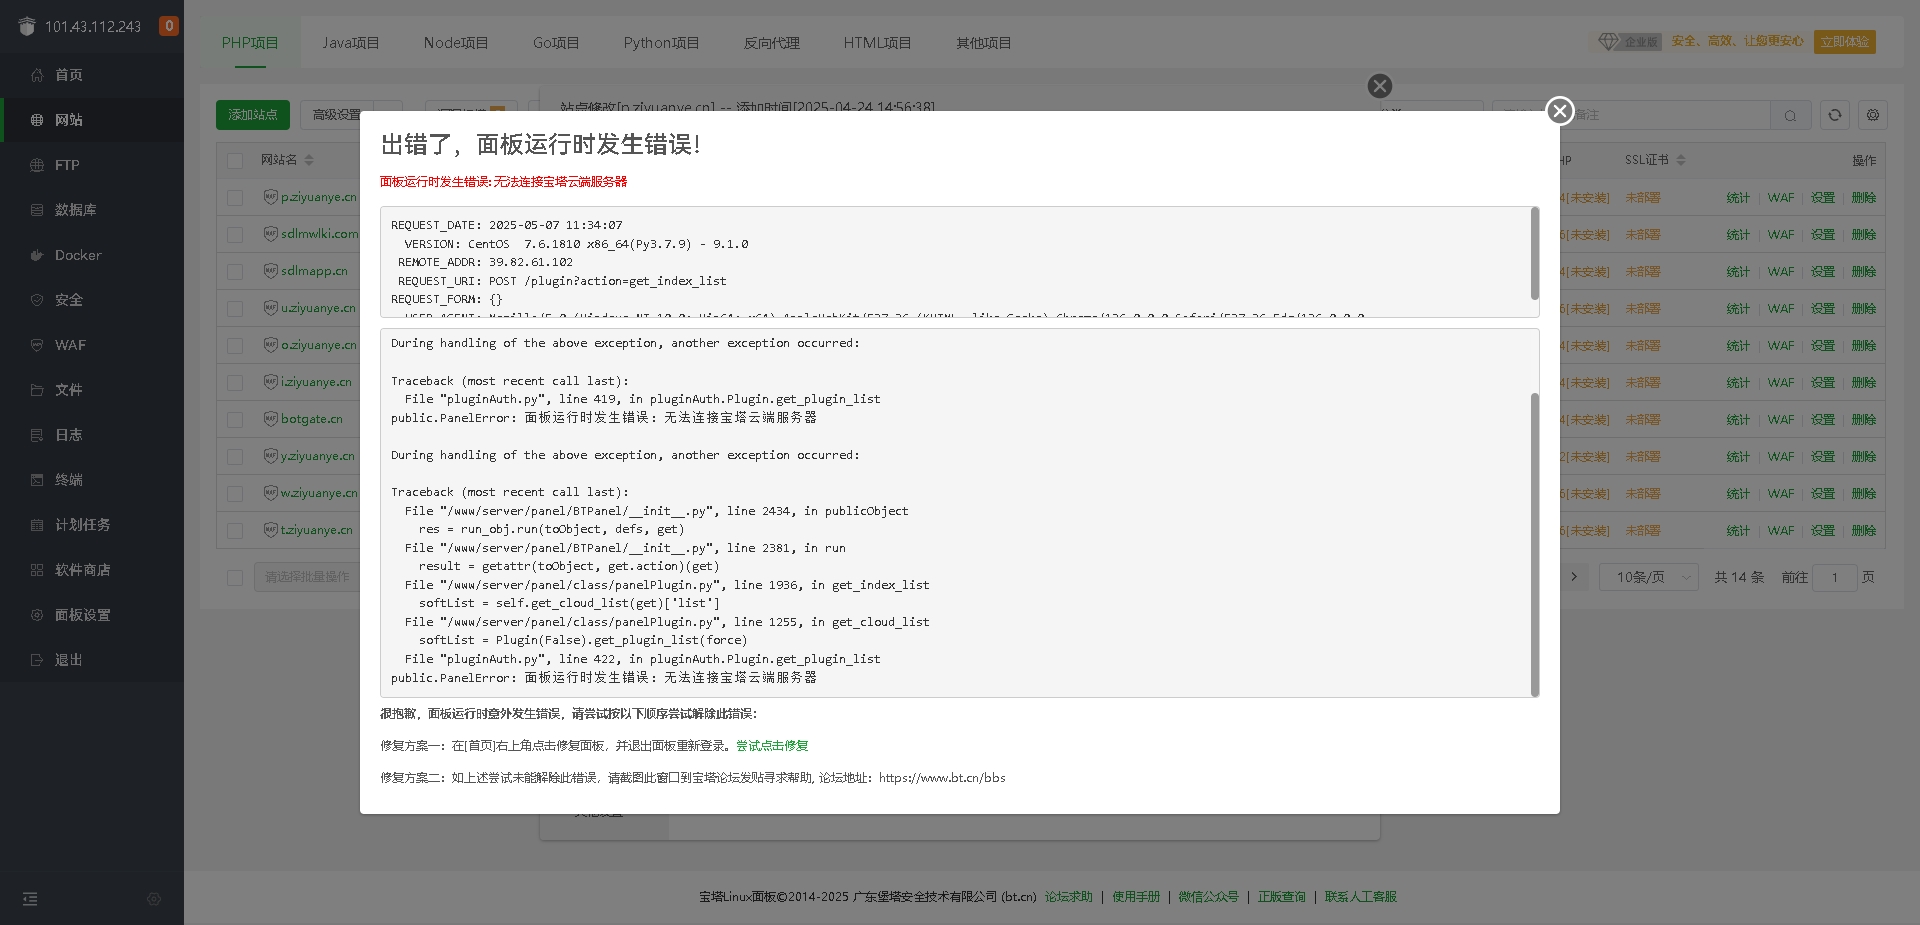Click the orange 0 notification badge
Screen dimensions: 1920x925
click(x=169, y=26)
